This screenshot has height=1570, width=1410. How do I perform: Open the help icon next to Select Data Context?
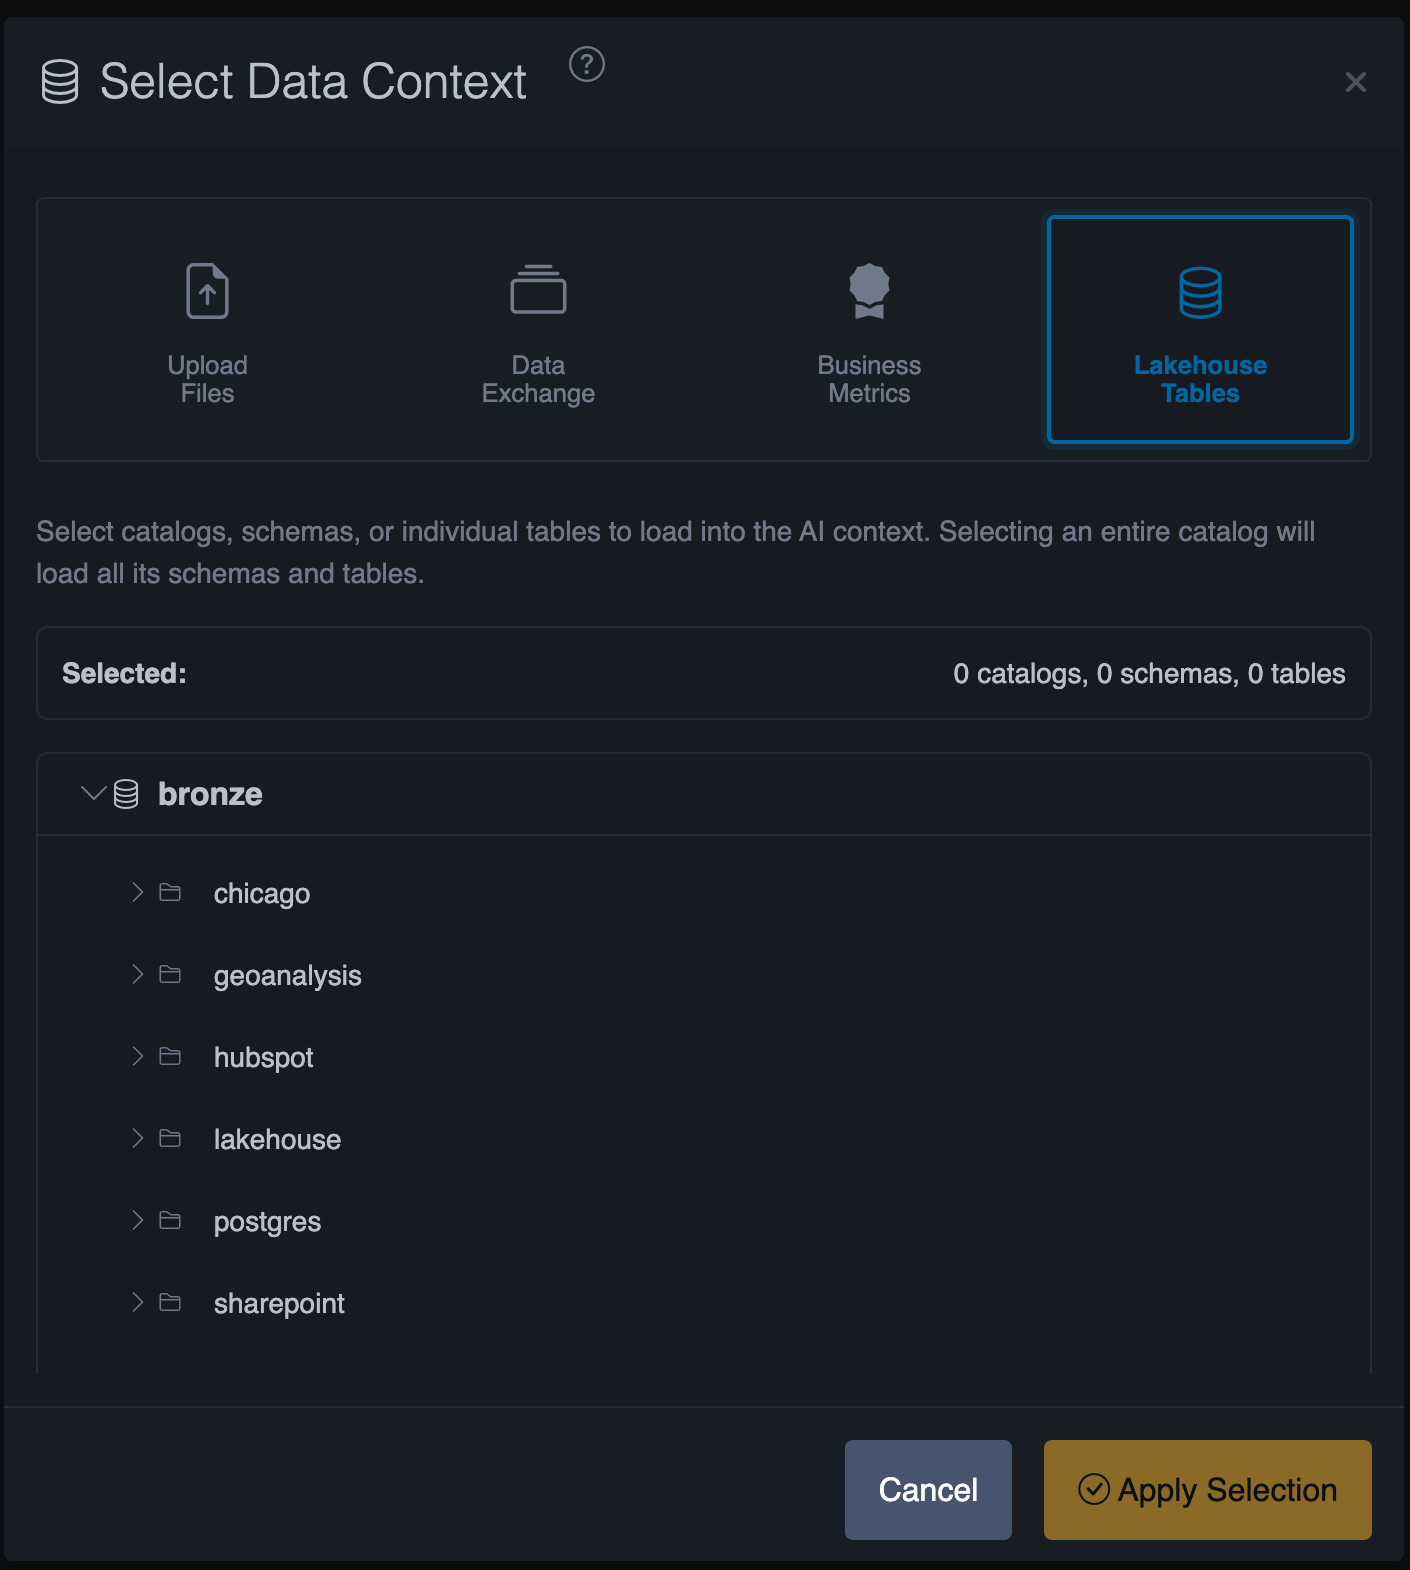(587, 64)
